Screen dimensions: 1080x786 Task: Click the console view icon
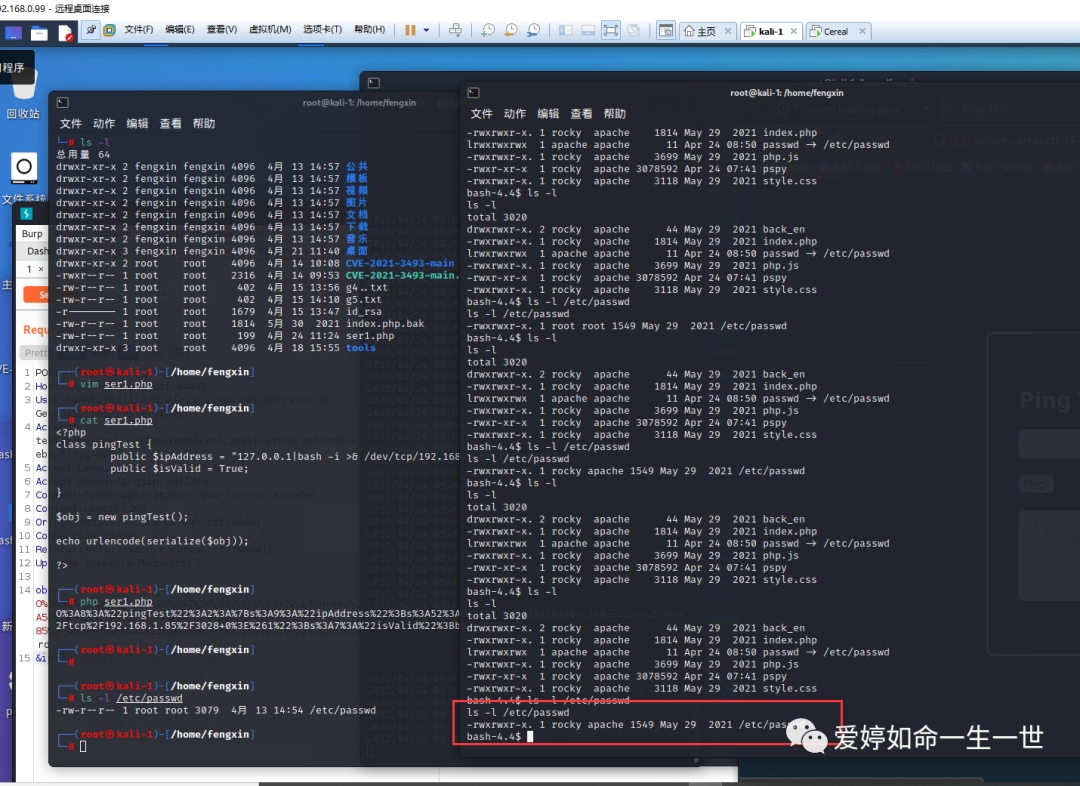click(x=666, y=30)
